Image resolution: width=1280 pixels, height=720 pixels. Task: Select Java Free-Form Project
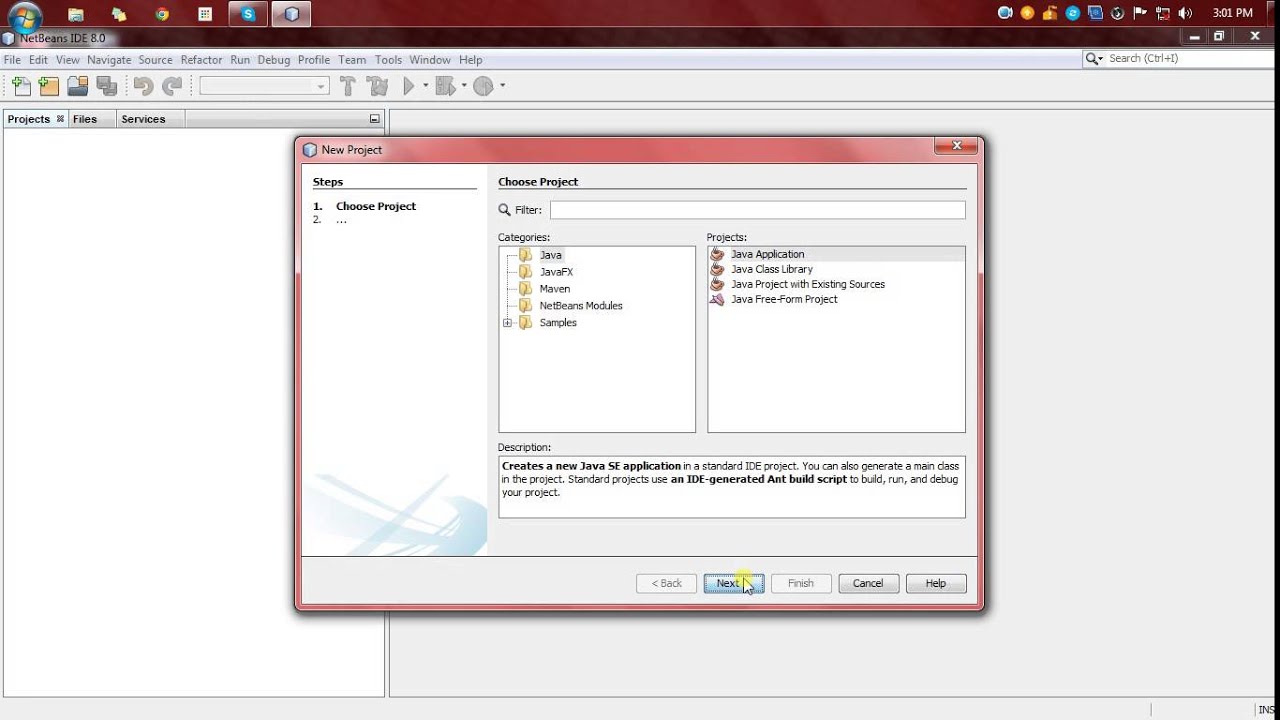click(x=784, y=299)
